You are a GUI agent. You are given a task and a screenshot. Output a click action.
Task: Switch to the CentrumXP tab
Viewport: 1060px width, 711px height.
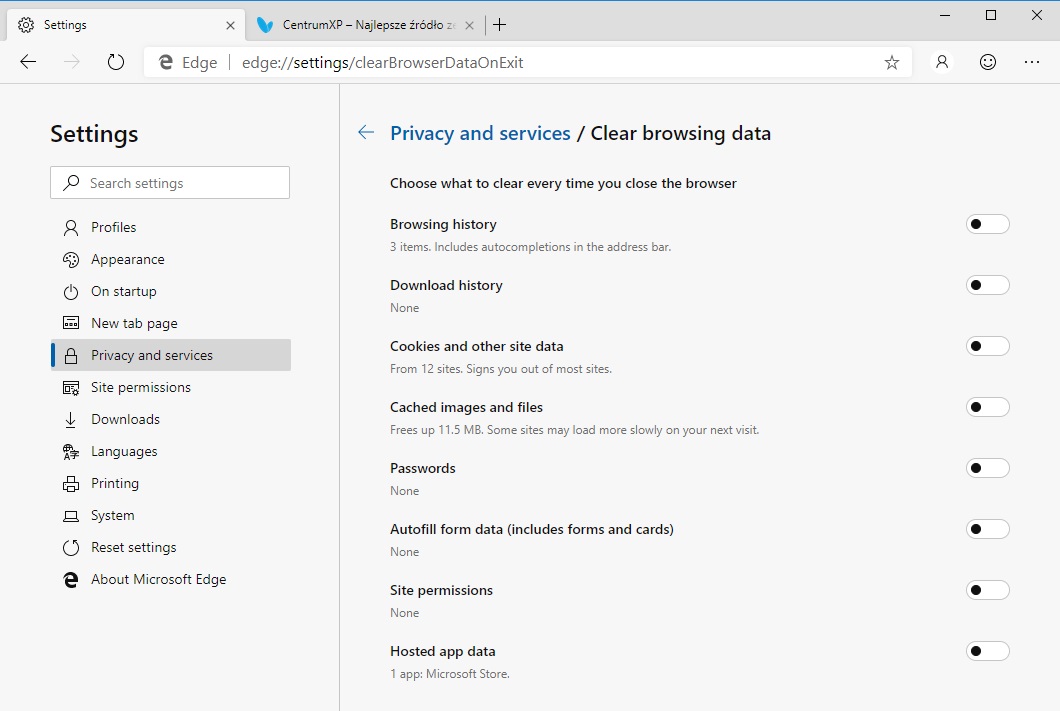tap(366, 25)
